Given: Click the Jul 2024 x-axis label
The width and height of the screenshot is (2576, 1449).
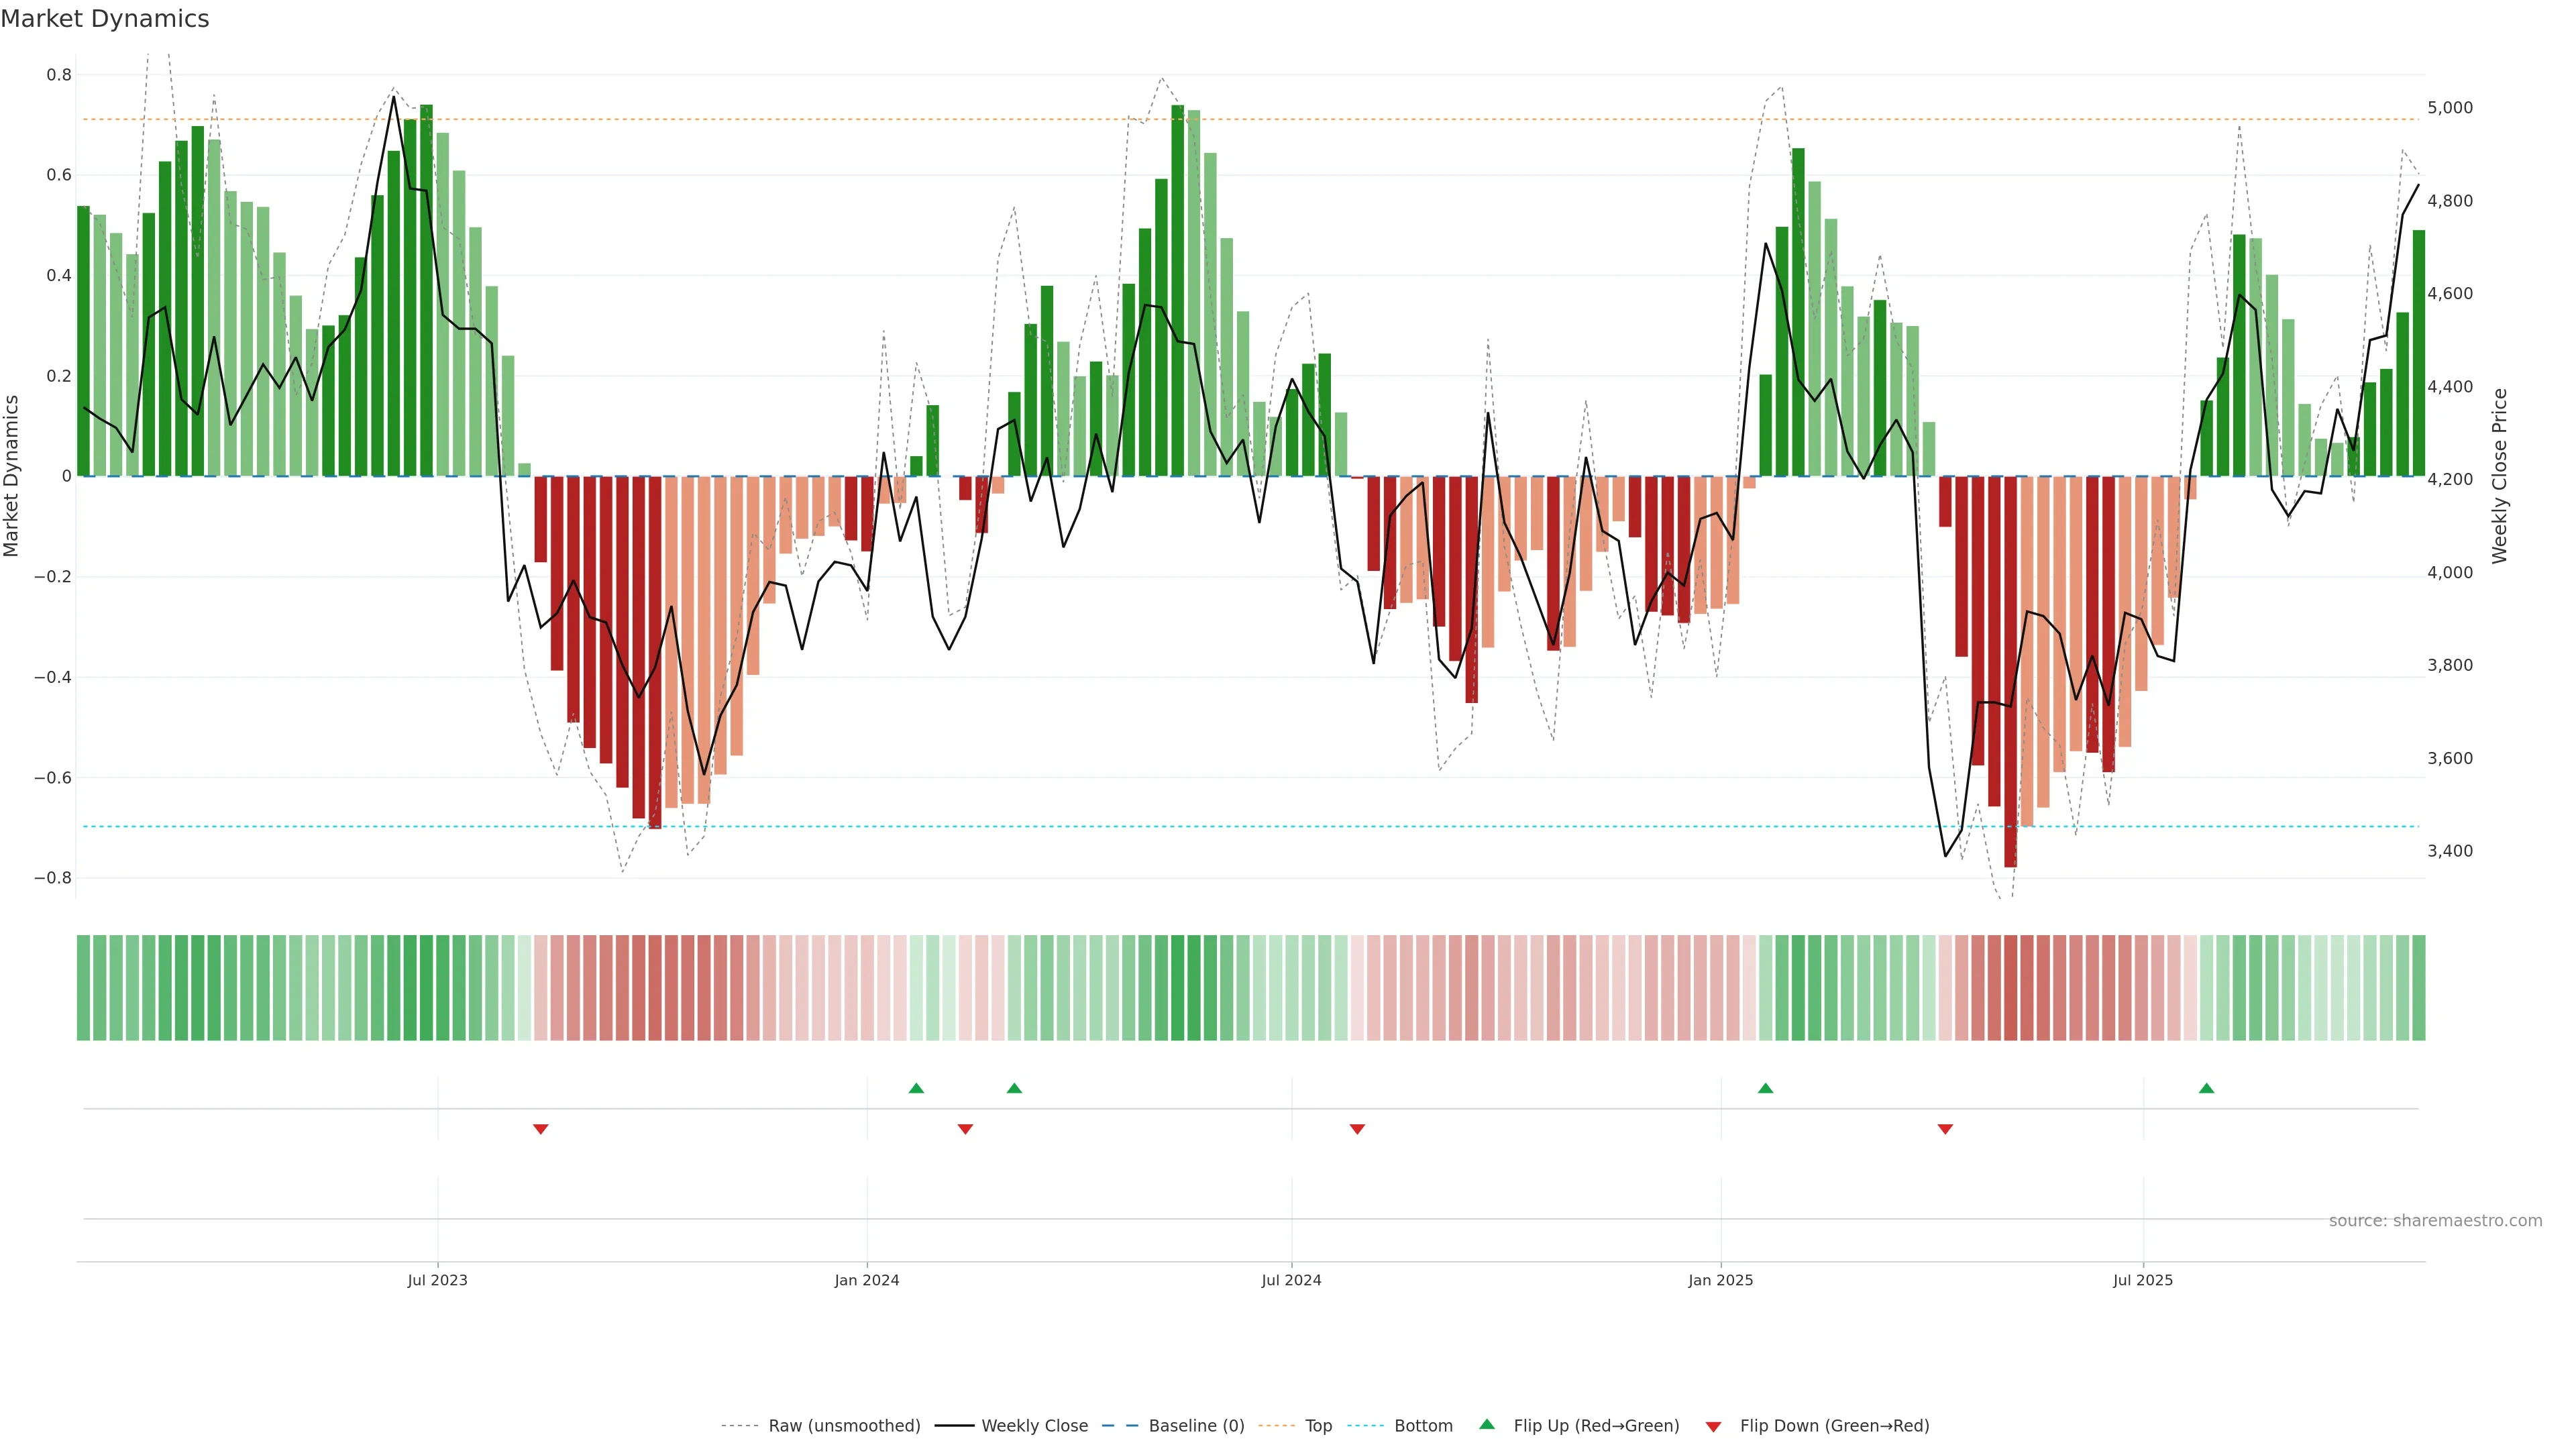Looking at the screenshot, I should pos(1291,1280).
